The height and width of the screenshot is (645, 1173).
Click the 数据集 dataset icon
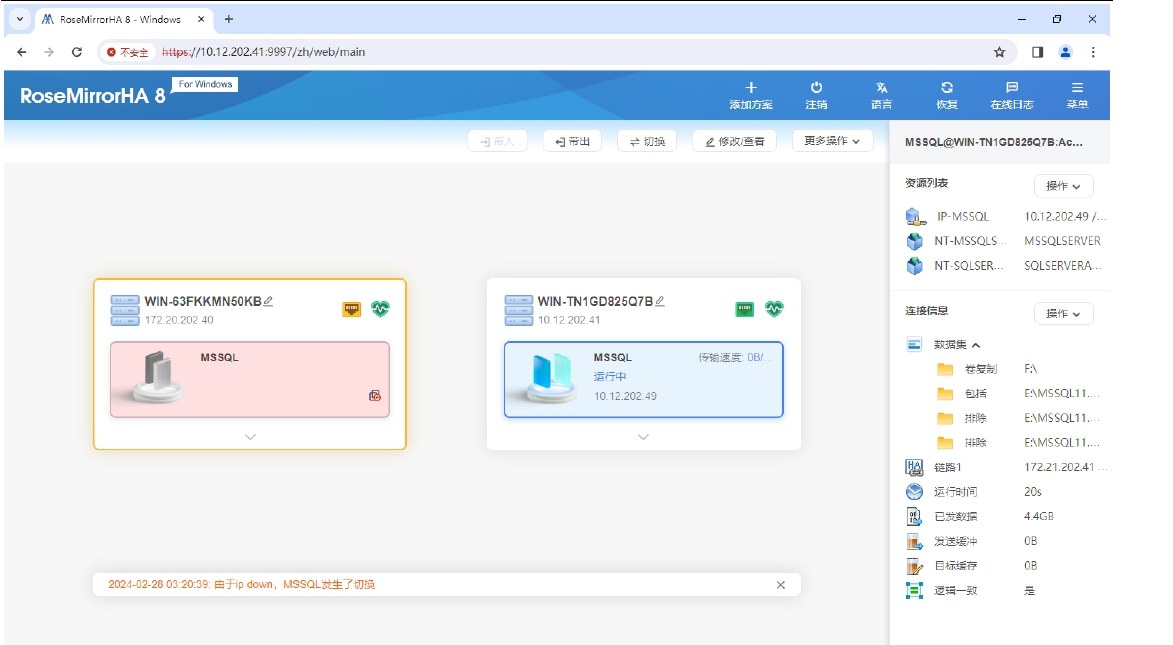pyautogui.click(x=914, y=344)
